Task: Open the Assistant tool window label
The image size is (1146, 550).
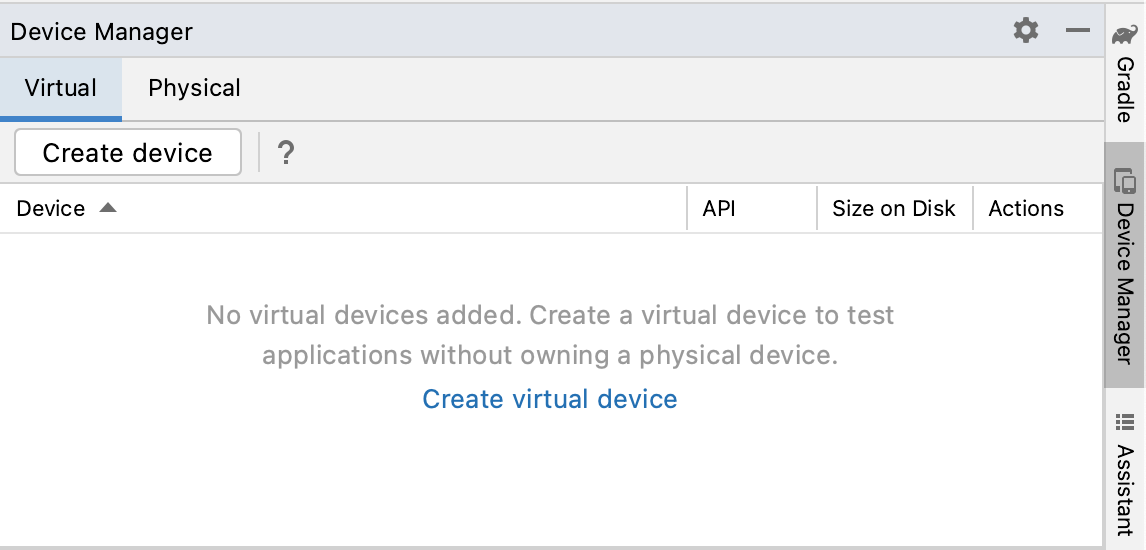Action: pos(1125,490)
